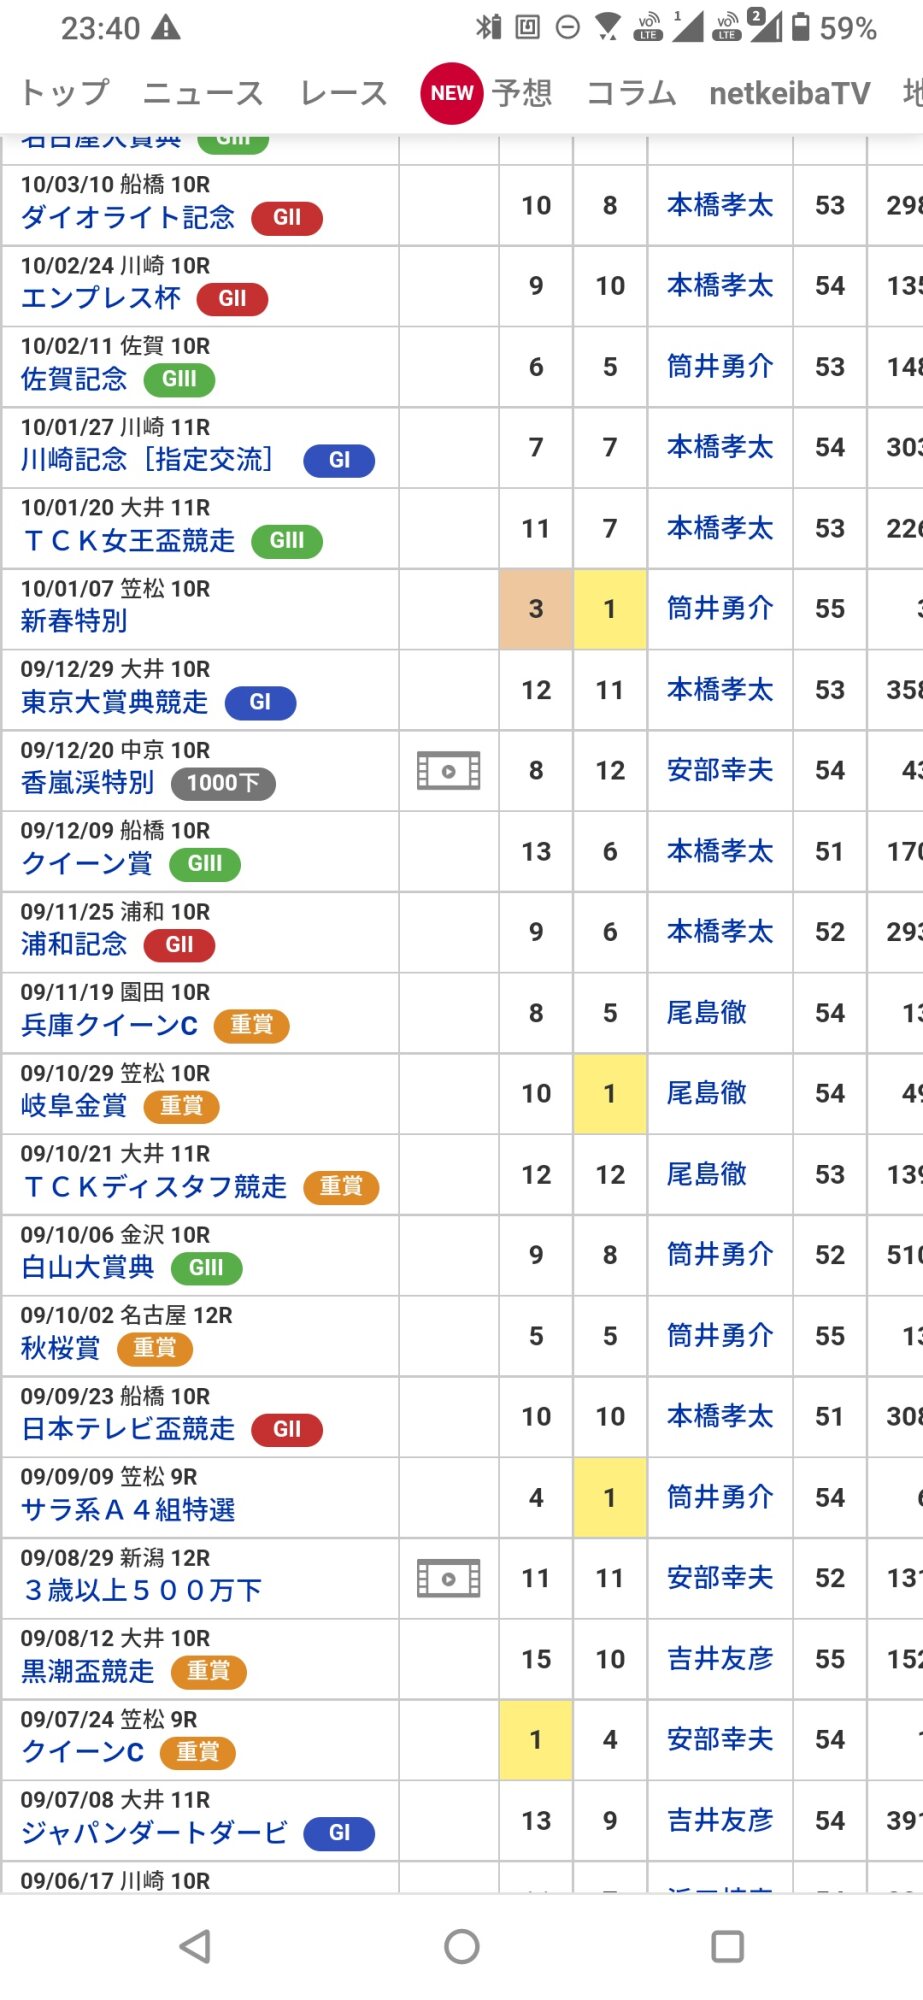Open the 3歳以上500万下 race video icon
The width and height of the screenshot is (923, 2000).
coord(448,1578)
